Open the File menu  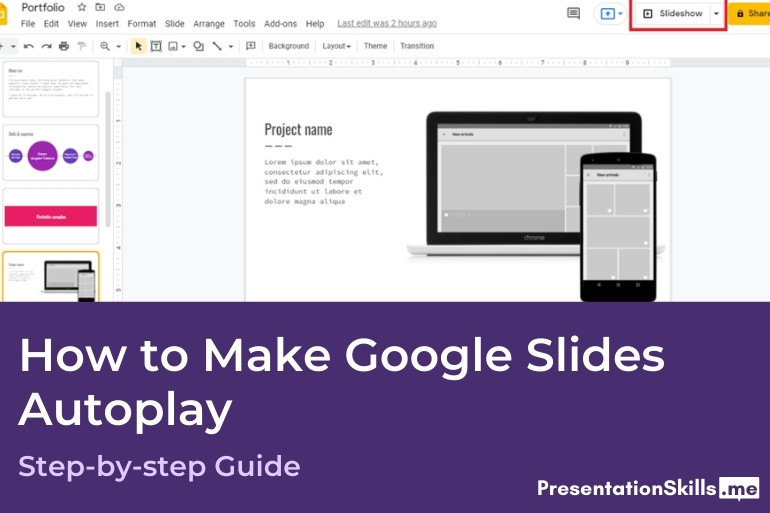(28, 24)
